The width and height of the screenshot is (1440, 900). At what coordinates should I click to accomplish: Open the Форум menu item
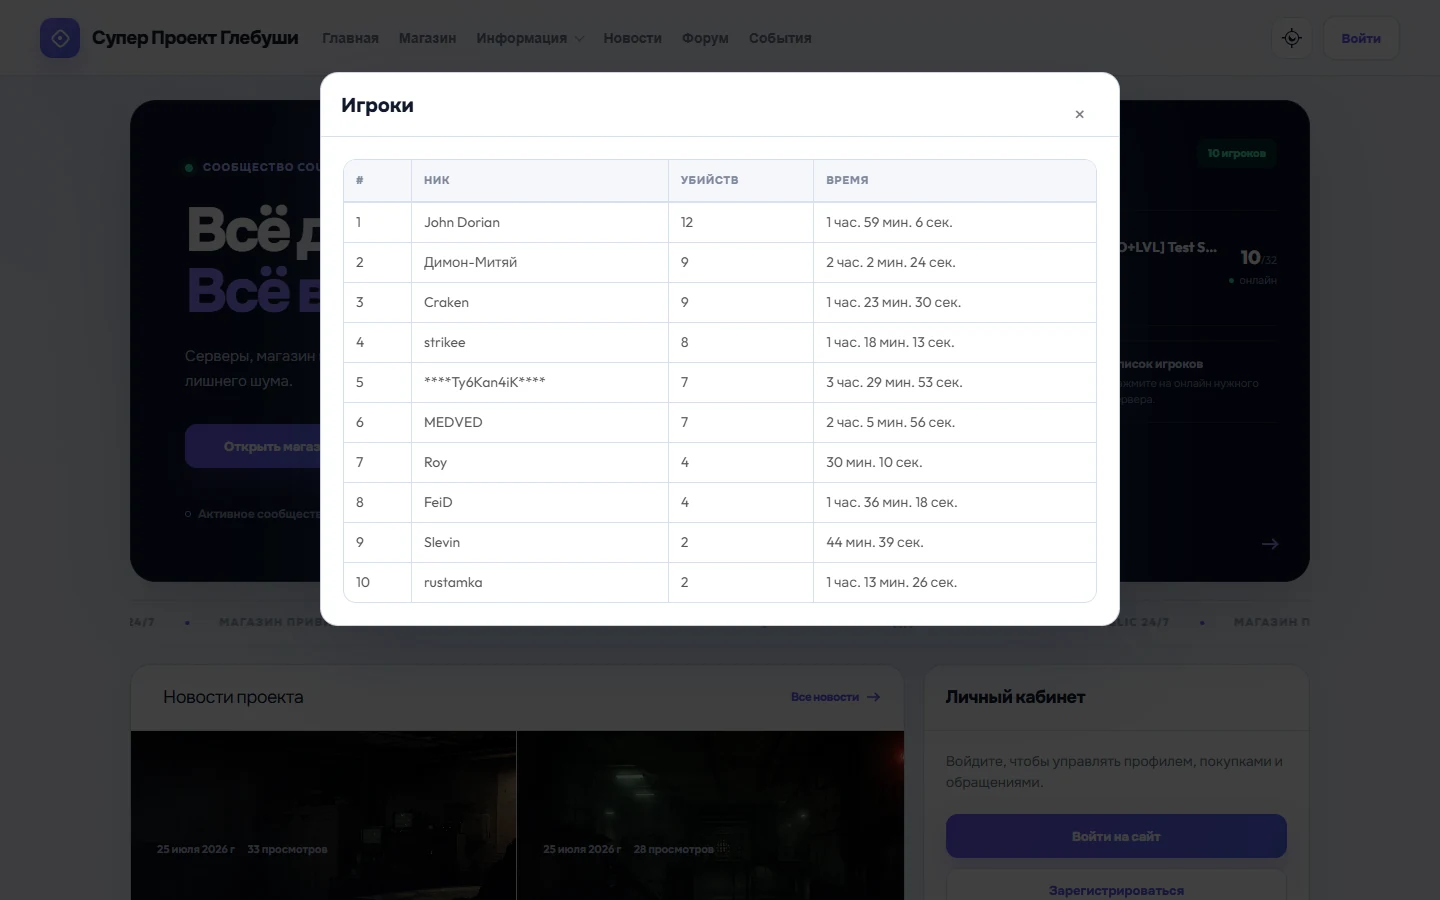coord(705,38)
